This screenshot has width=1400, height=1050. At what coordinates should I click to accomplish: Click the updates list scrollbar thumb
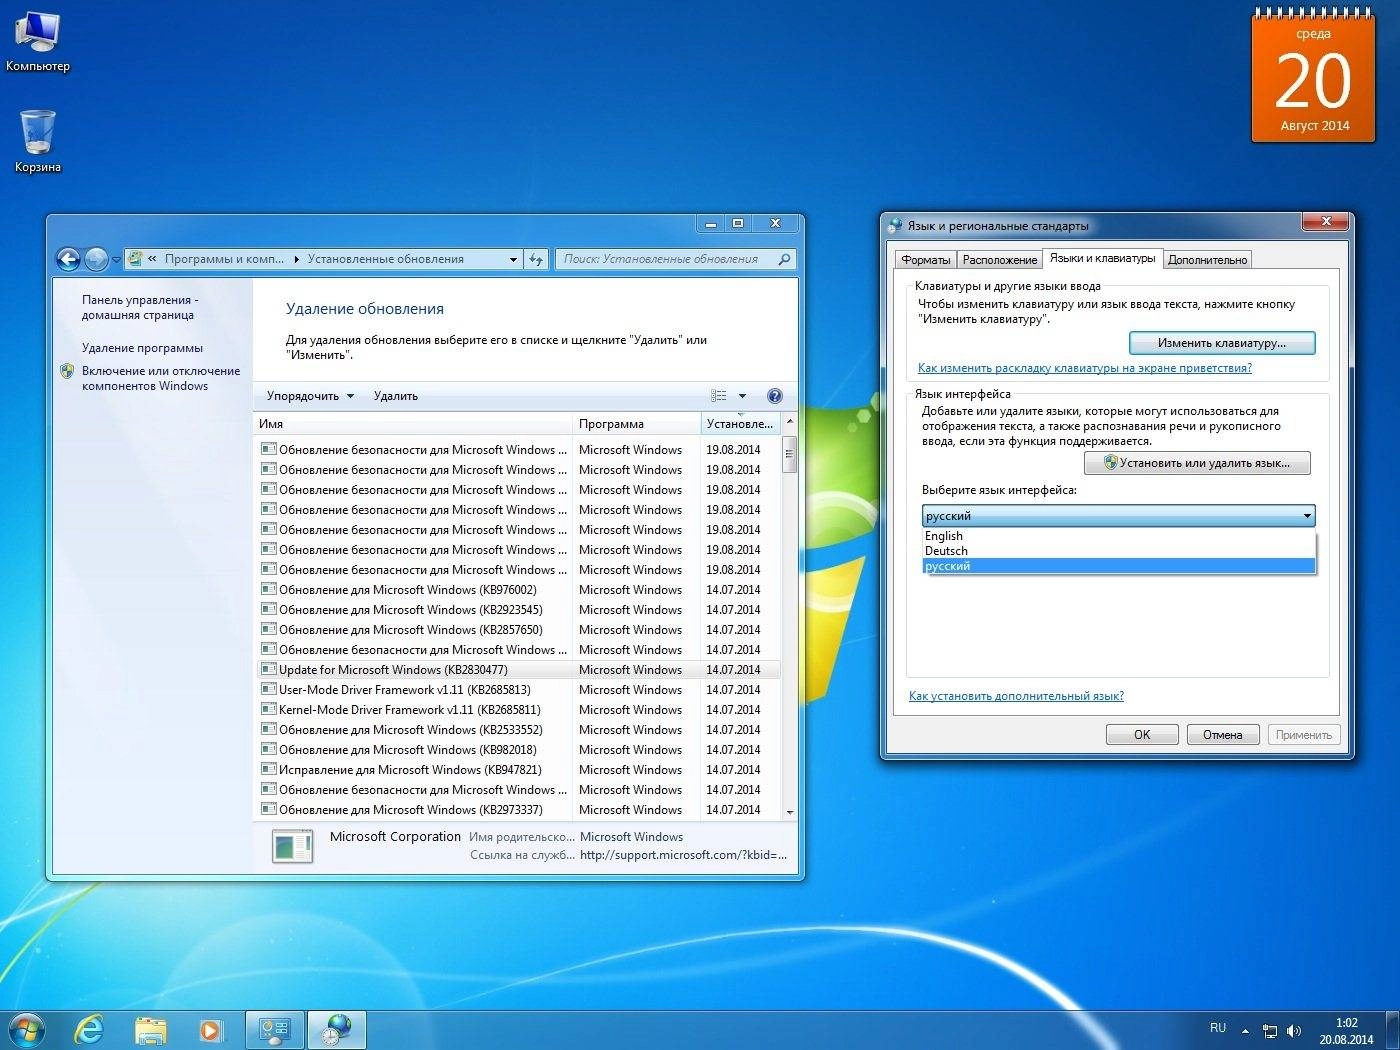[x=789, y=456]
